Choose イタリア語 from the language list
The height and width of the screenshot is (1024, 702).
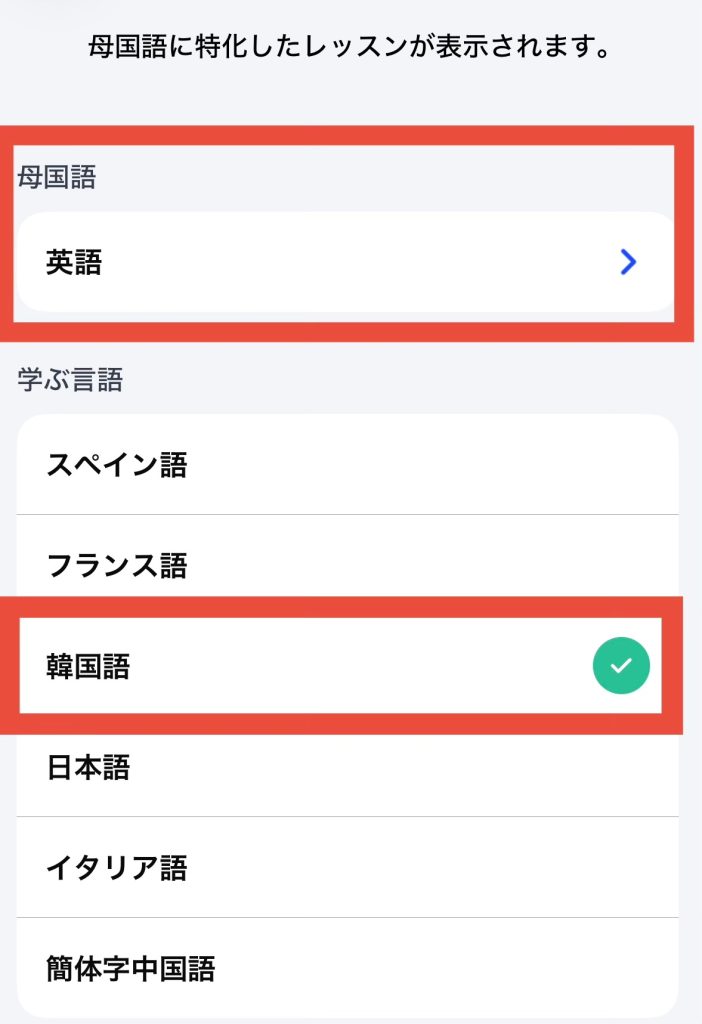point(347,867)
